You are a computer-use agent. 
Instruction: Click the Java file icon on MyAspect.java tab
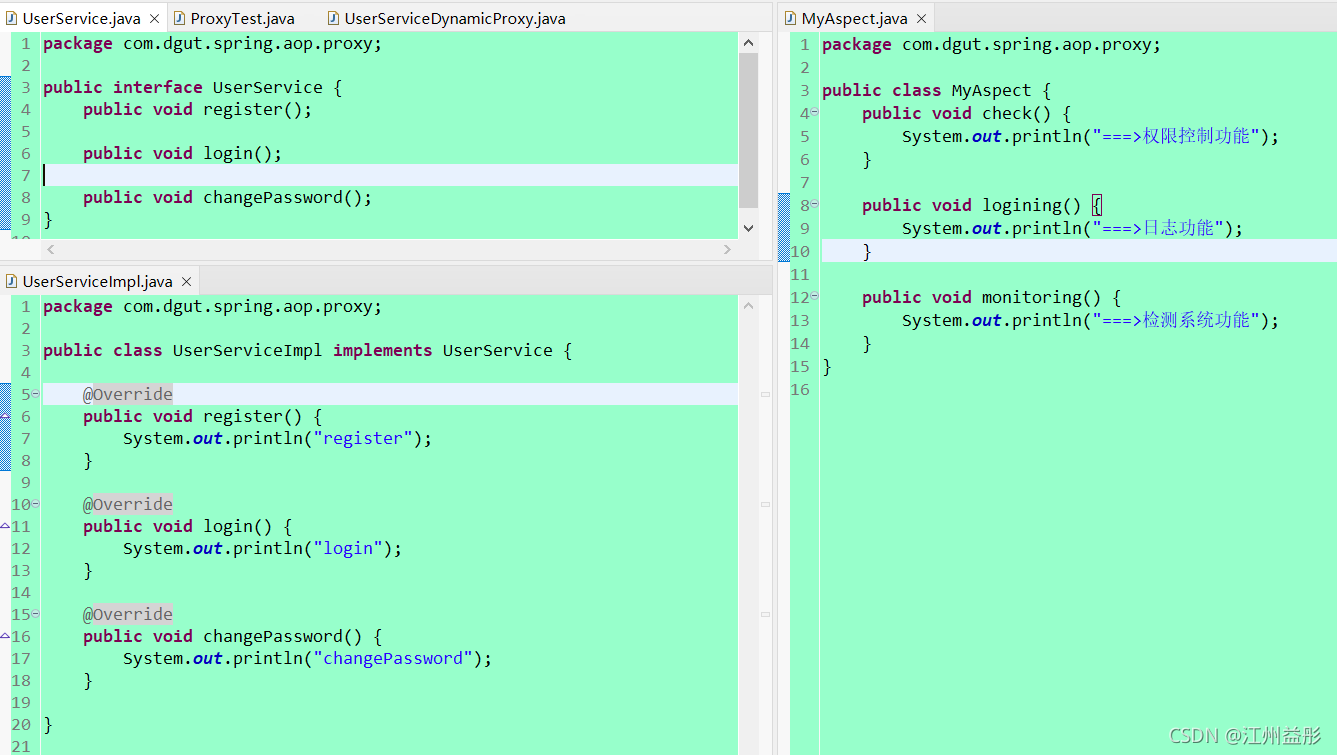pyautogui.click(x=791, y=19)
